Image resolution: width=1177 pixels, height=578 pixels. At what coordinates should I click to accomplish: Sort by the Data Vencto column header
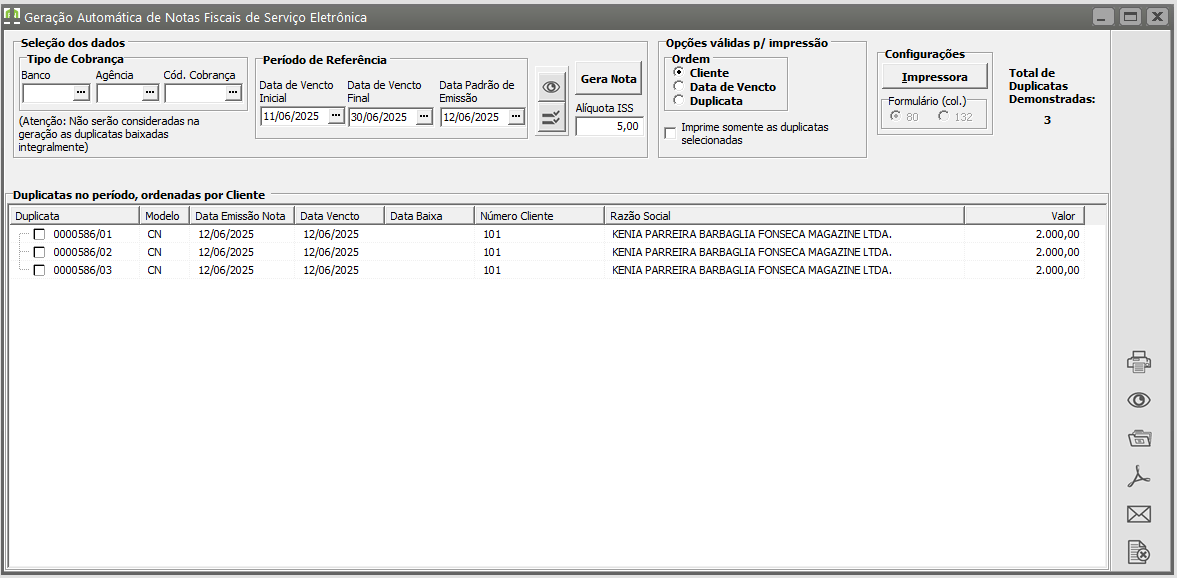pyautogui.click(x=339, y=215)
